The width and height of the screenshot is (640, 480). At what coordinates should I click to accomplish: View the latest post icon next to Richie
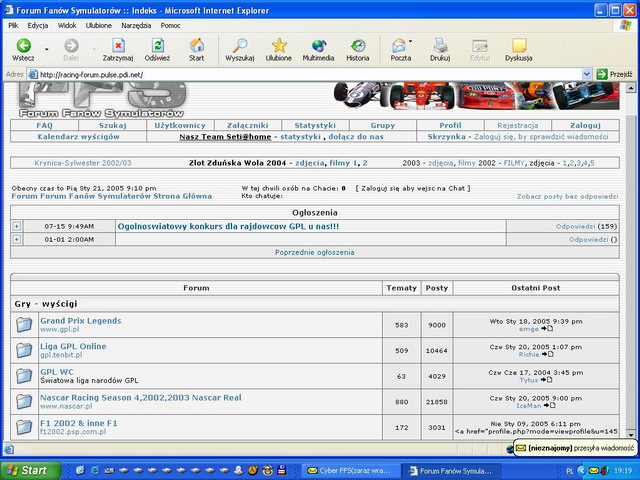pyautogui.click(x=547, y=354)
